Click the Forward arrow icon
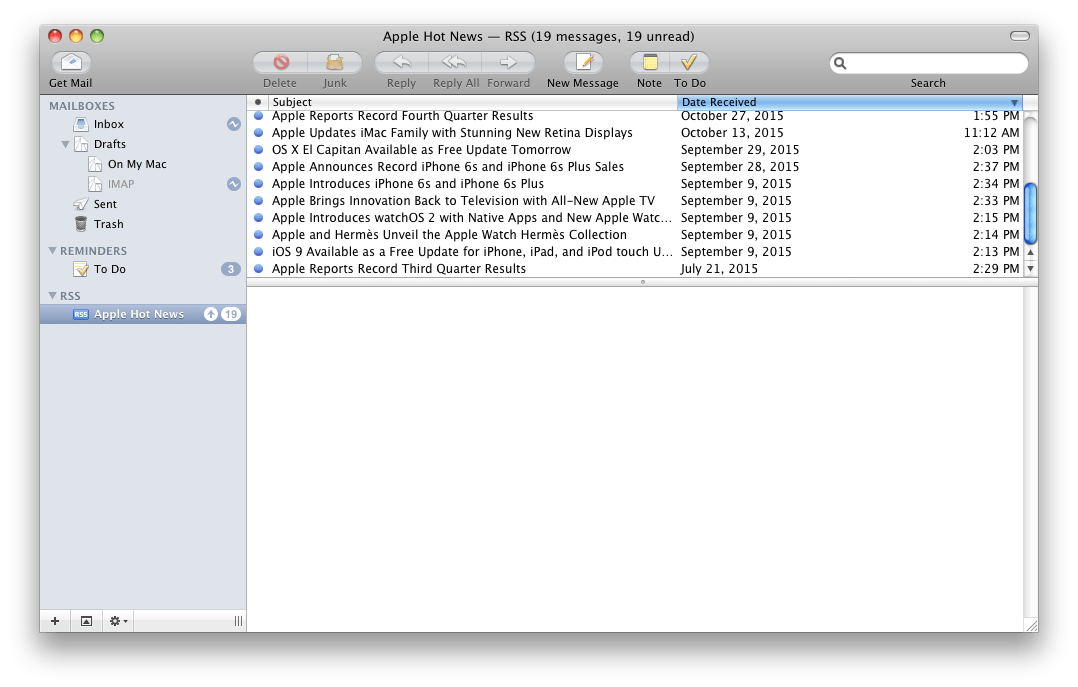The image size is (1078, 687). click(508, 63)
